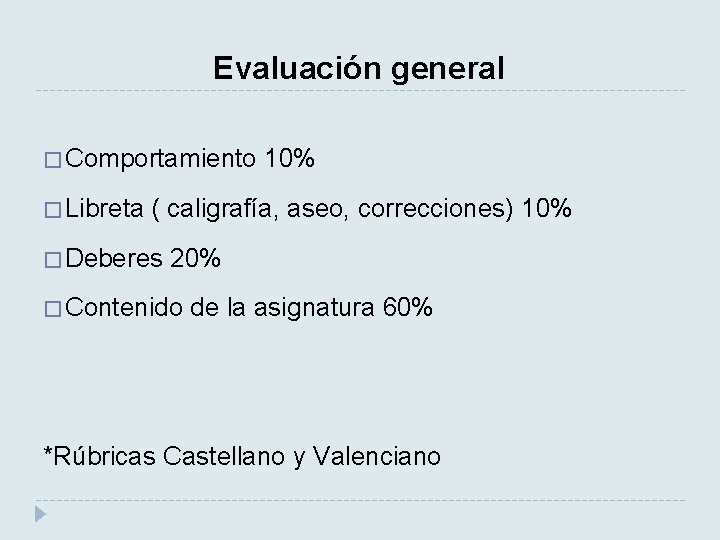Click the word Deberes
Viewport: 720px width, 540px height.
tap(116, 258)
